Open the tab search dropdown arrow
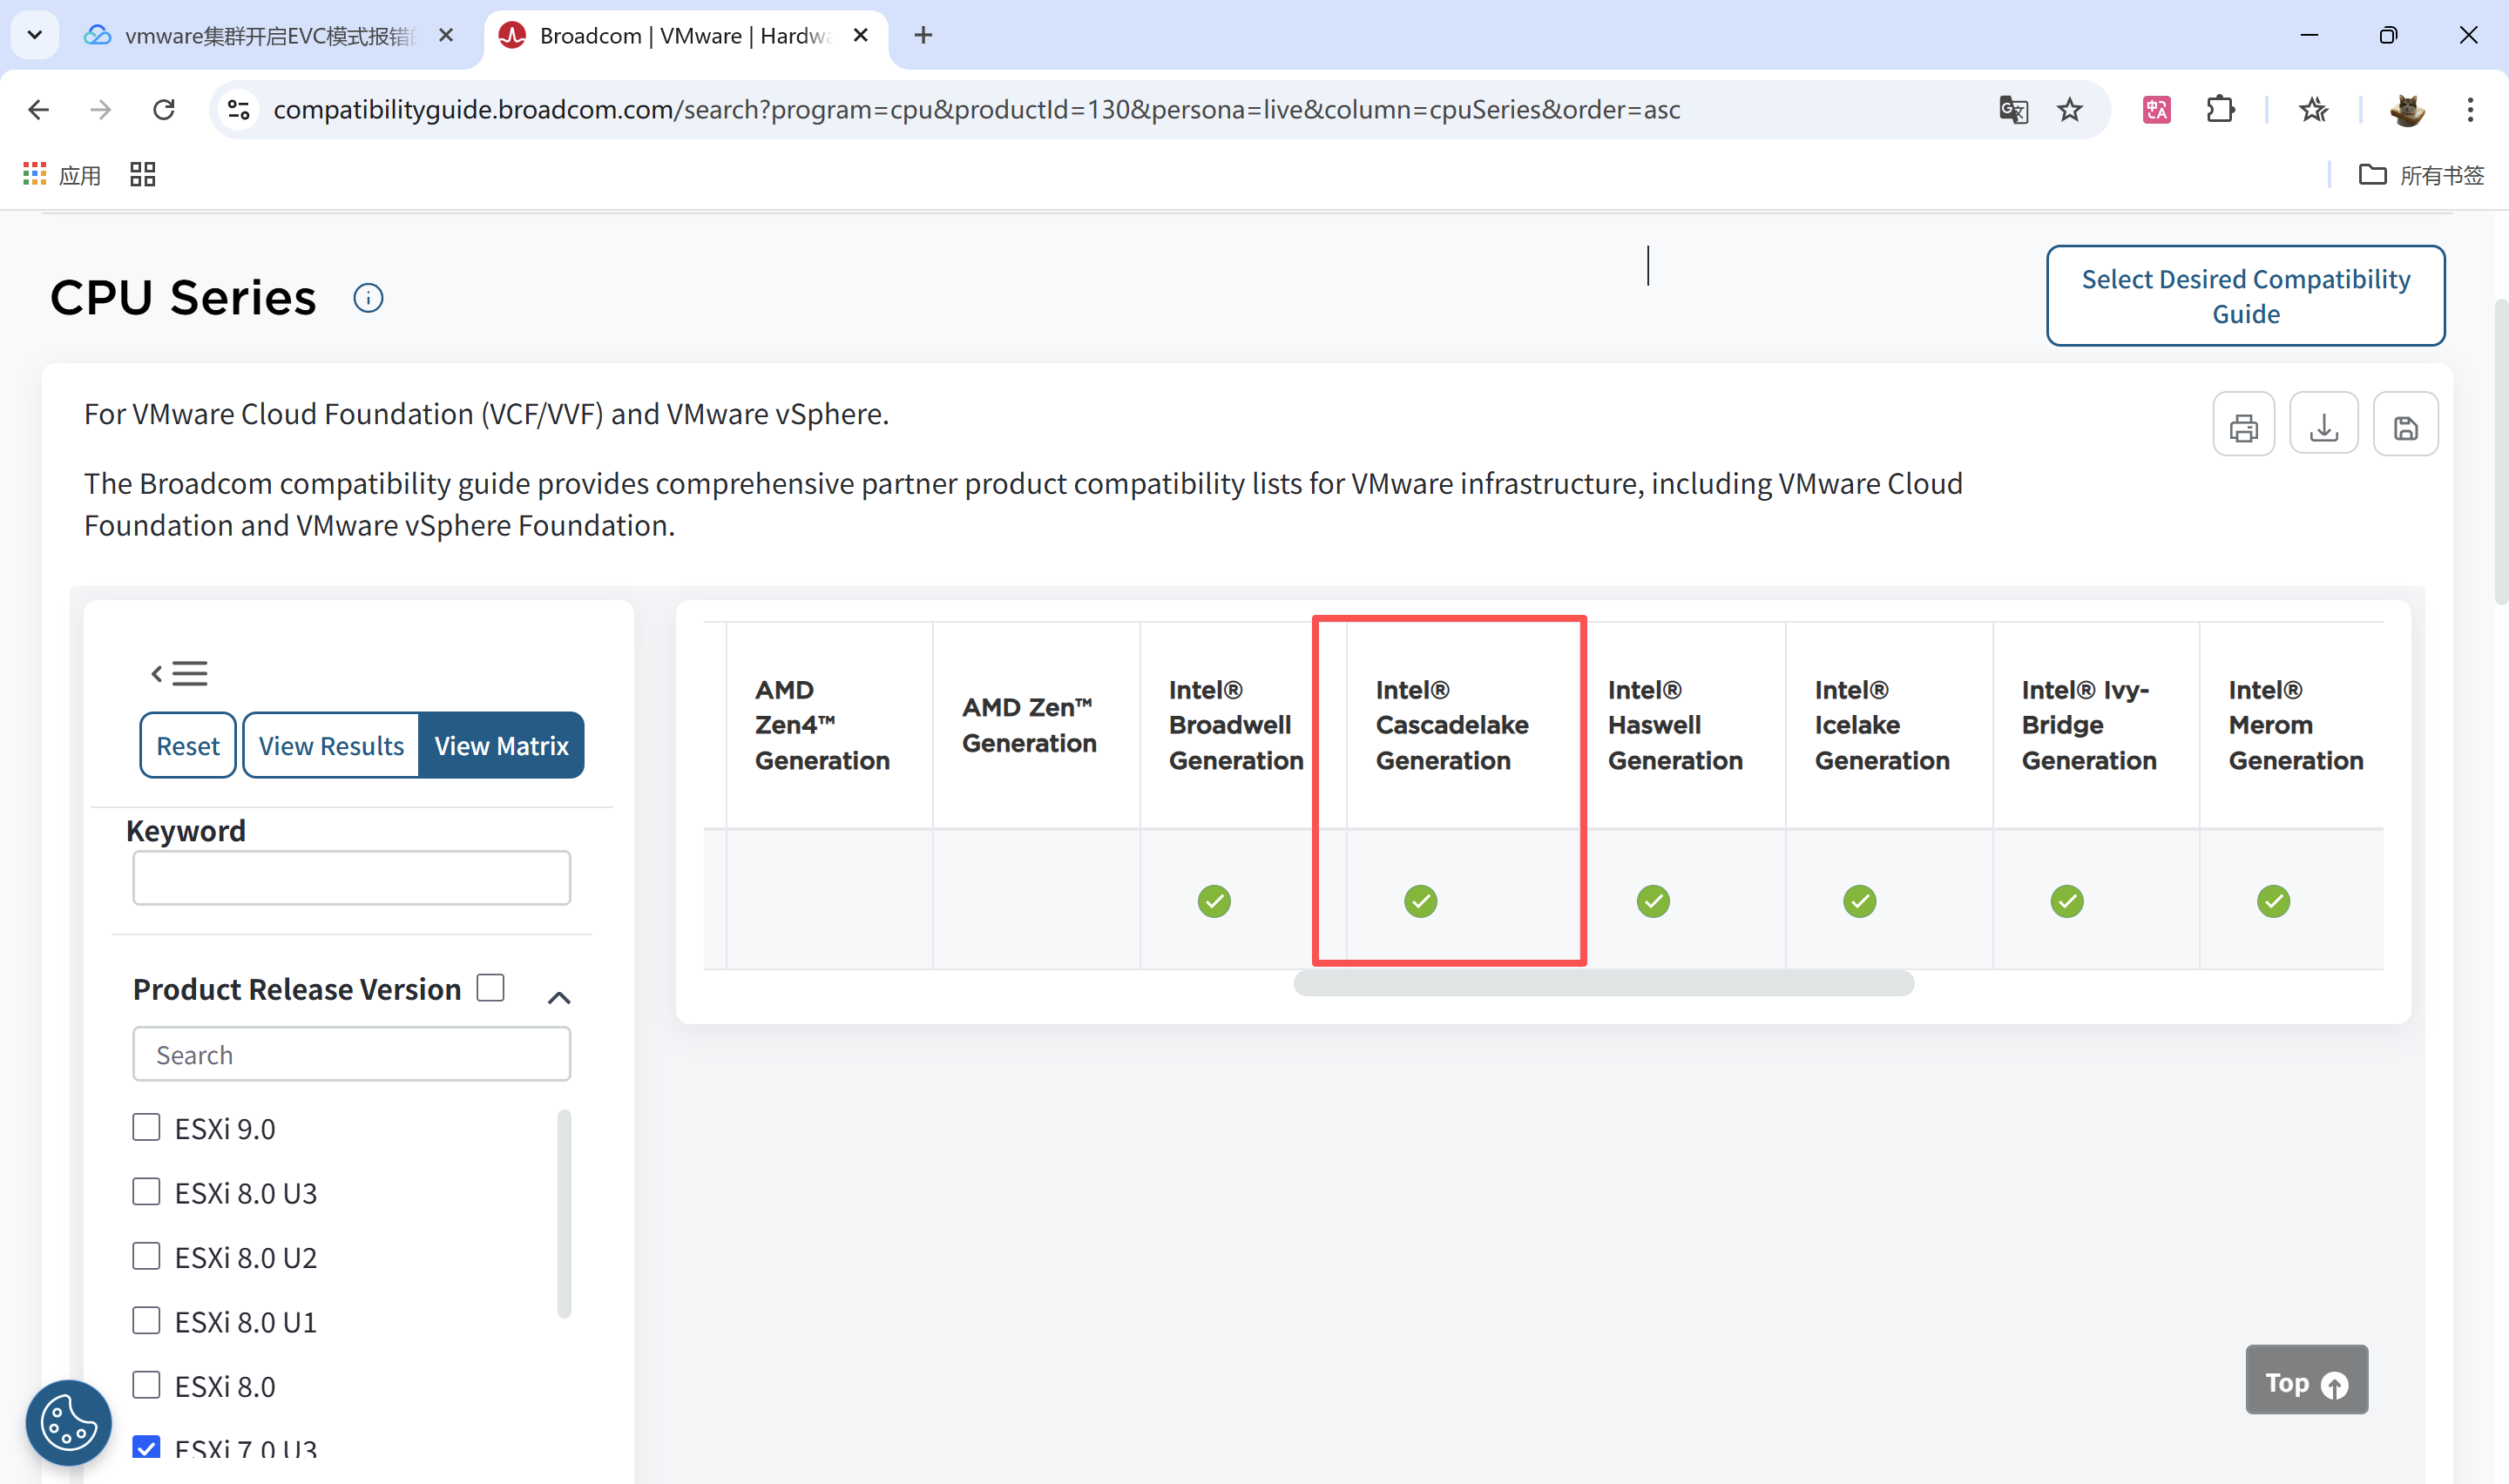The width and height of the screenshot is (2509, 1484). pyautogui.click(x=35, y=35)
